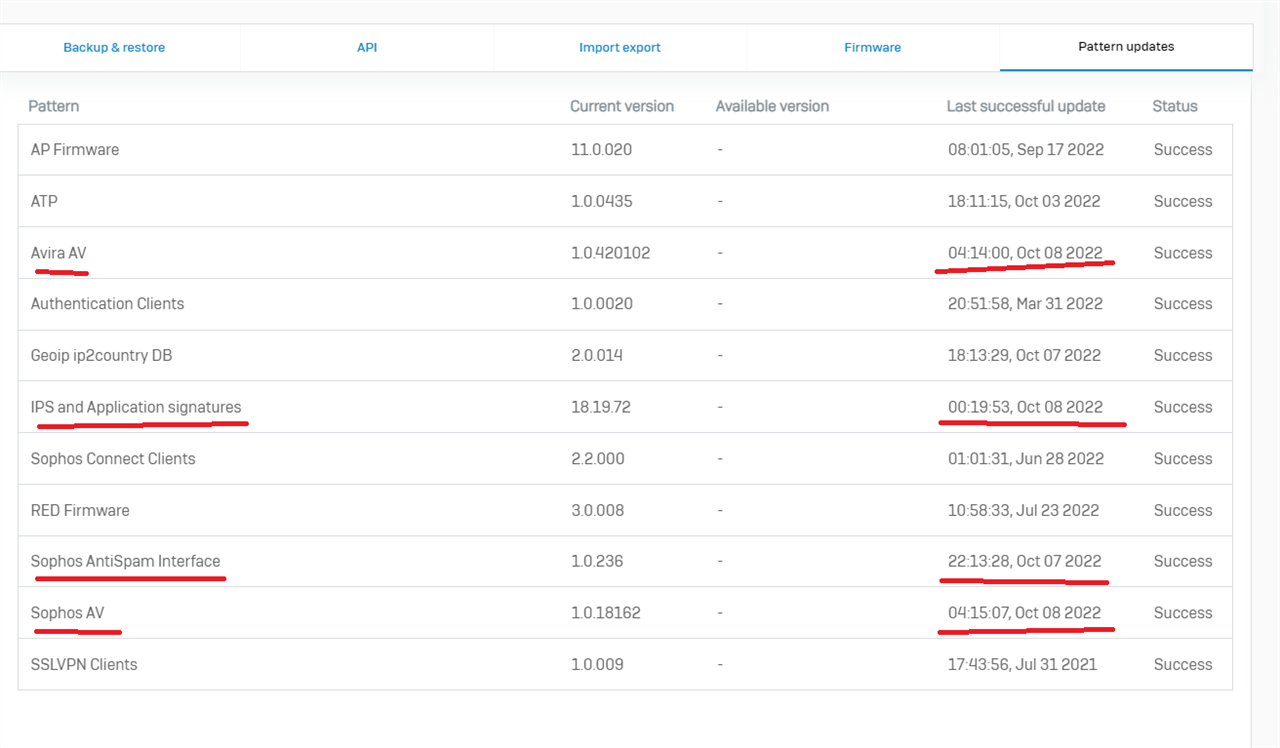Click IPS signatures version 18.19.72
This screenshot has height=748, width=1280.
point(601,407)
